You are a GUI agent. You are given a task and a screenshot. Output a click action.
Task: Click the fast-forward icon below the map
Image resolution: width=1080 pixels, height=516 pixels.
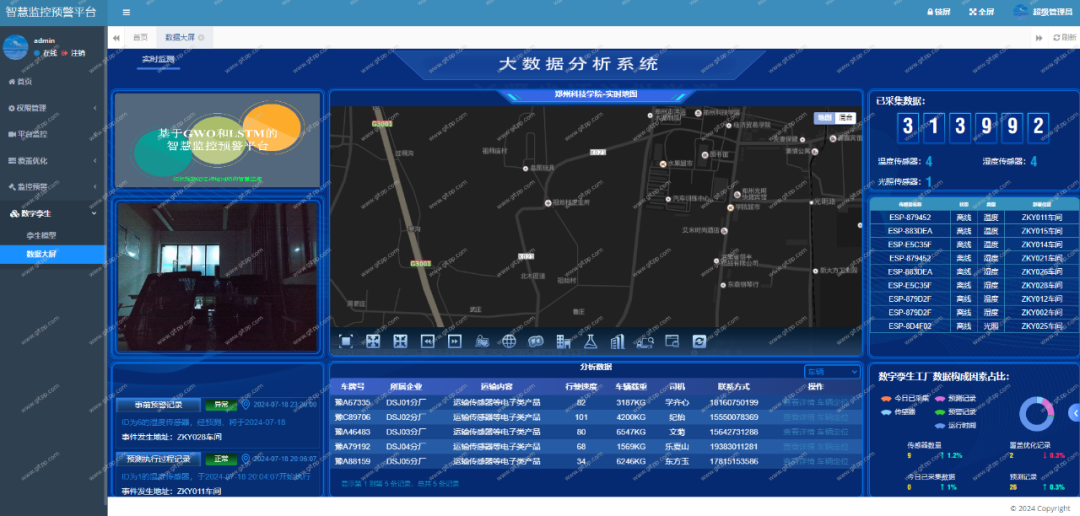pyautogui.click(x=455, y=341)
